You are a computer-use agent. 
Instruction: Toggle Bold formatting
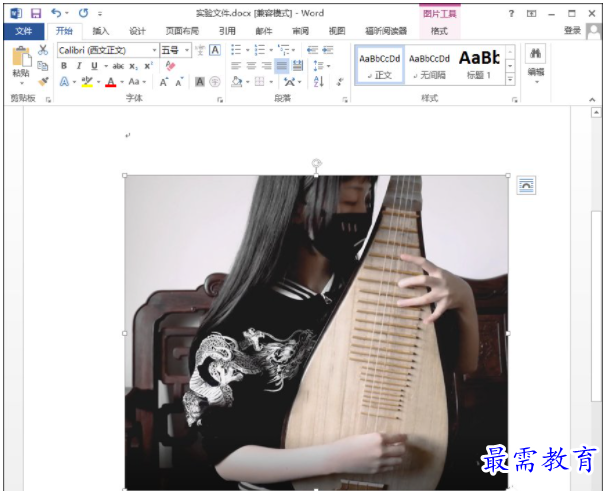pos(64,66)
